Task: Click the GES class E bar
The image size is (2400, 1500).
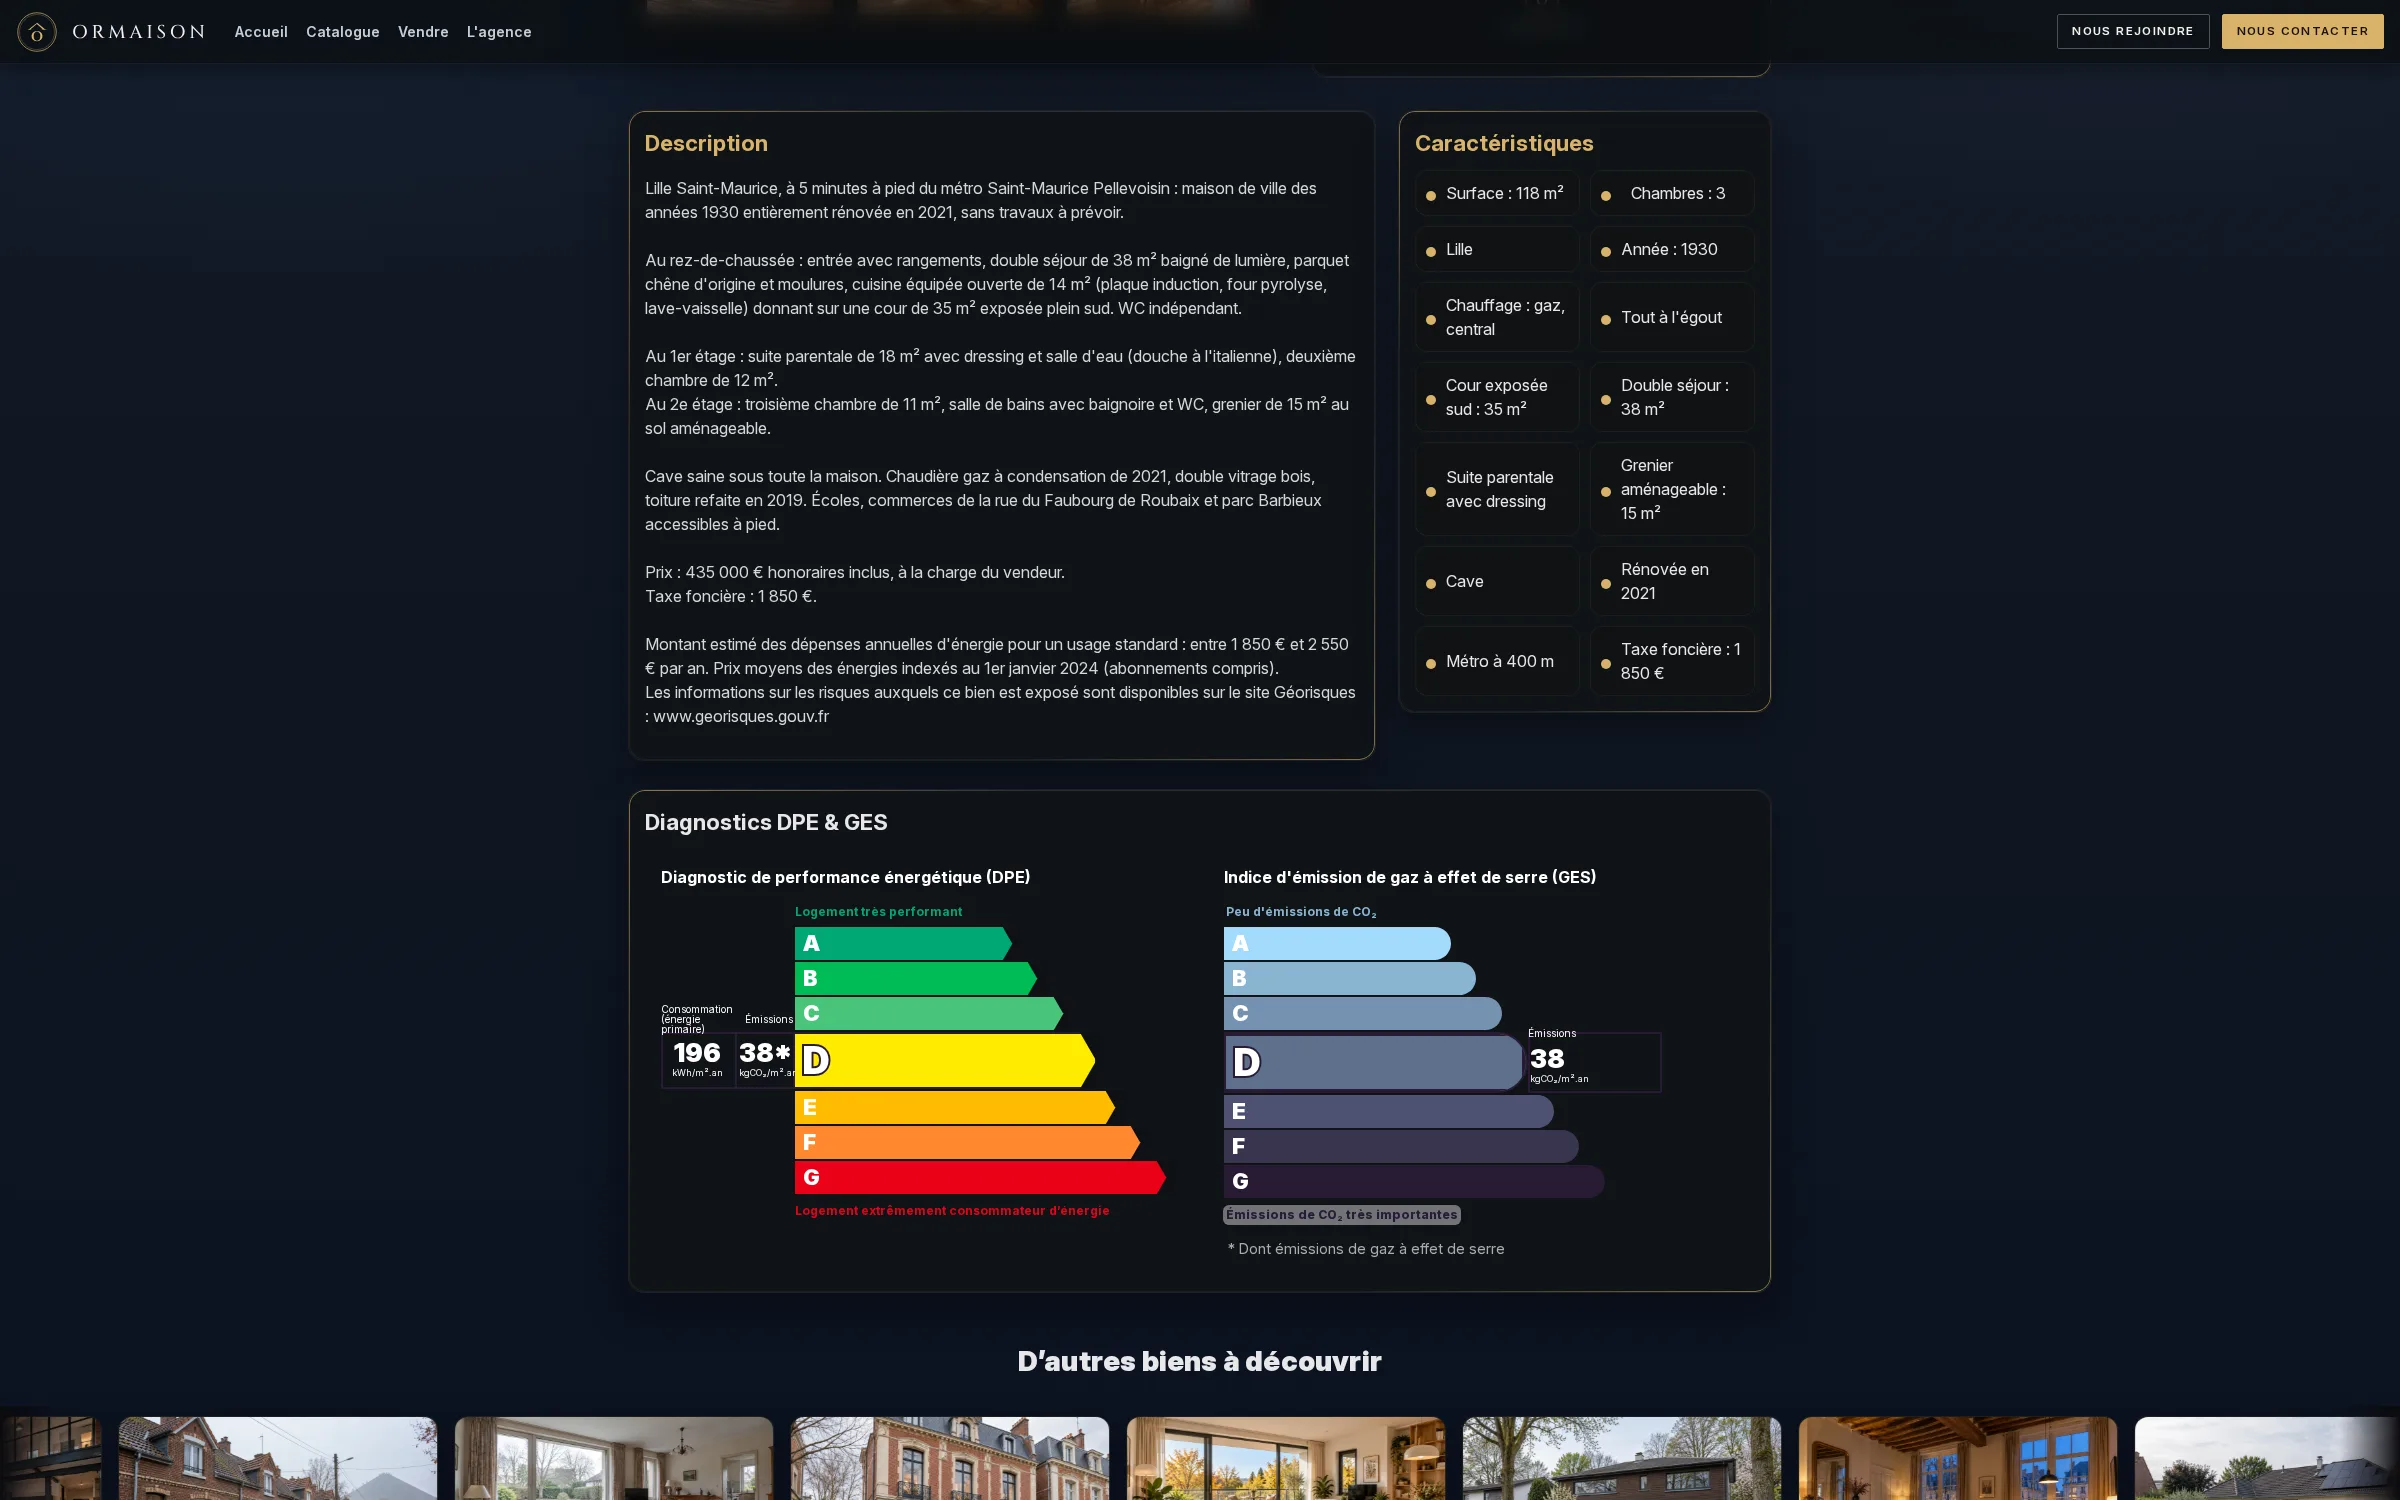Action: (x=1389, y=1111)
